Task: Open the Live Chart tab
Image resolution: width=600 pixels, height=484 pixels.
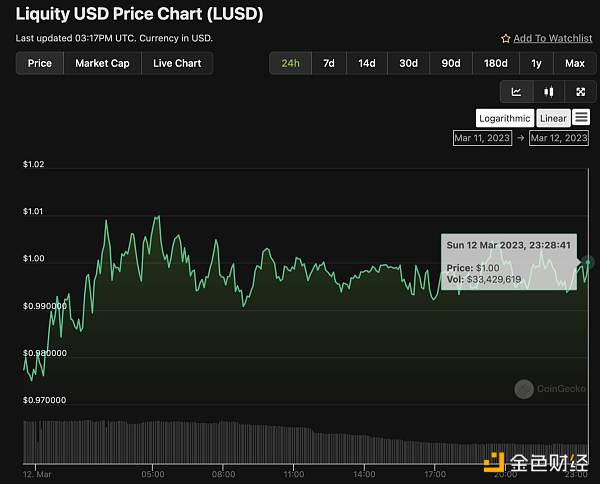Action: 177,63
